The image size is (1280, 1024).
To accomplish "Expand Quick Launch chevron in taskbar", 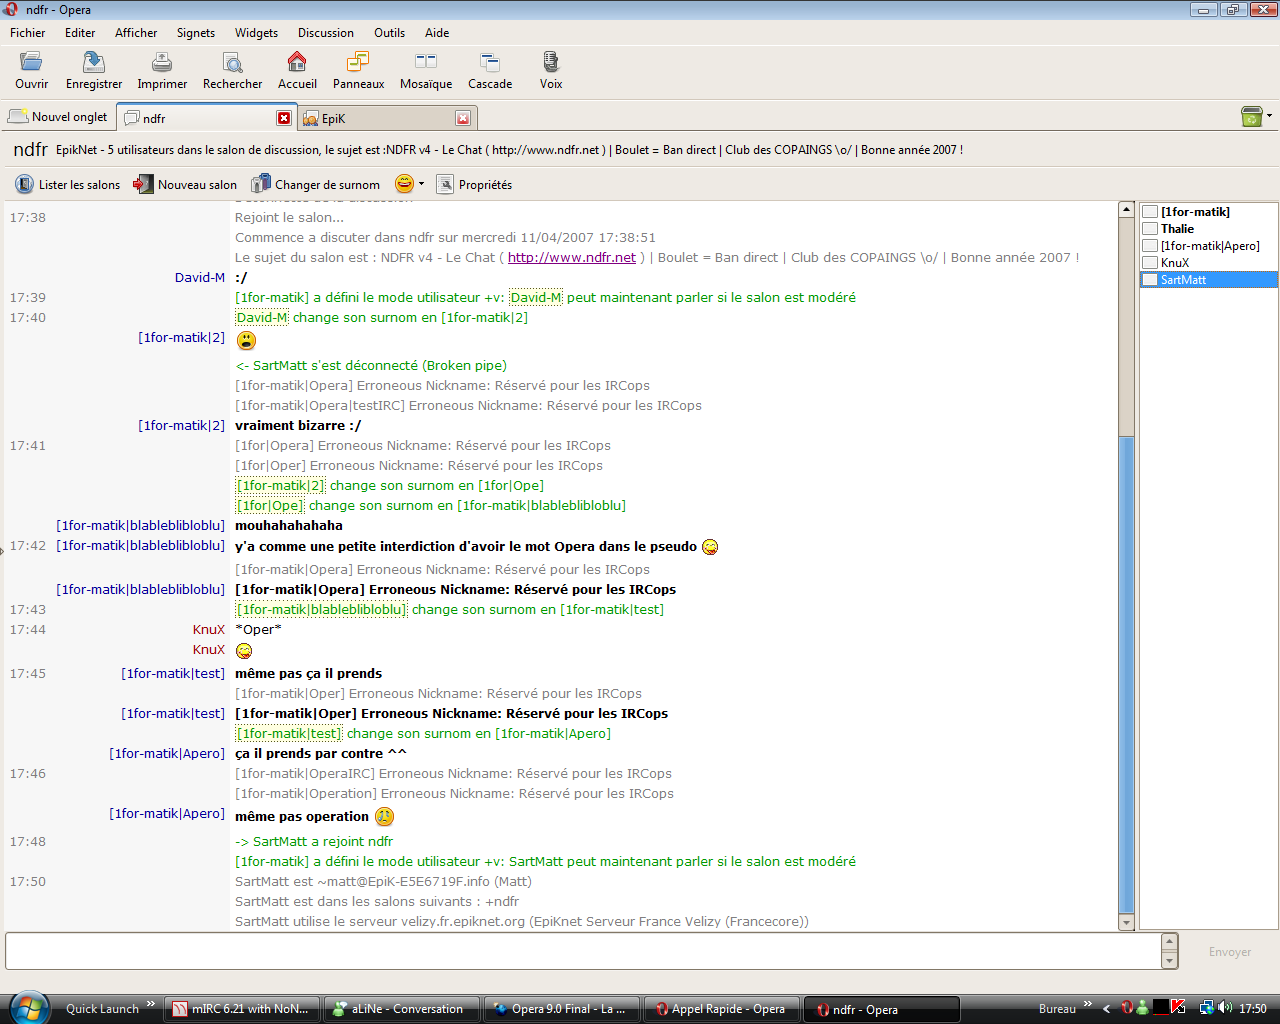I will tap(151, 1004).
